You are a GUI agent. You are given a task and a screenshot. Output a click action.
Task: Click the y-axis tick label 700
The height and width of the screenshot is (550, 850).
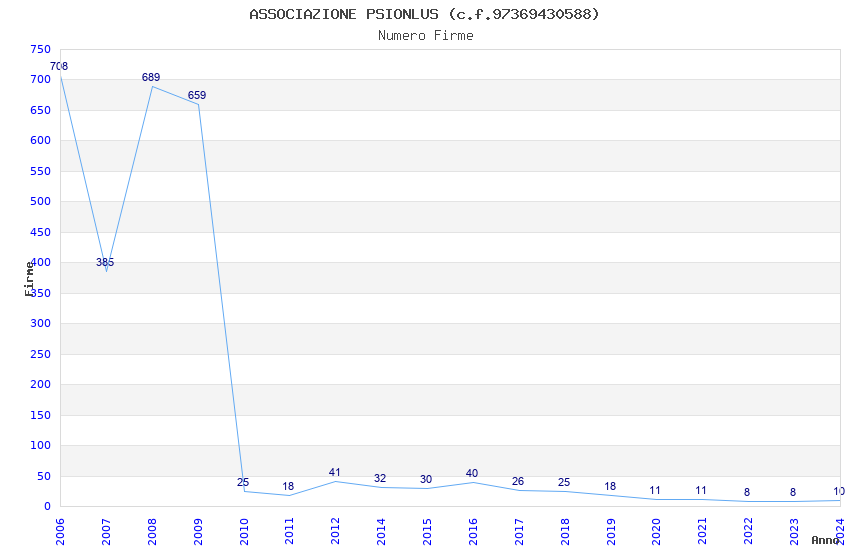tap(41, 80)
